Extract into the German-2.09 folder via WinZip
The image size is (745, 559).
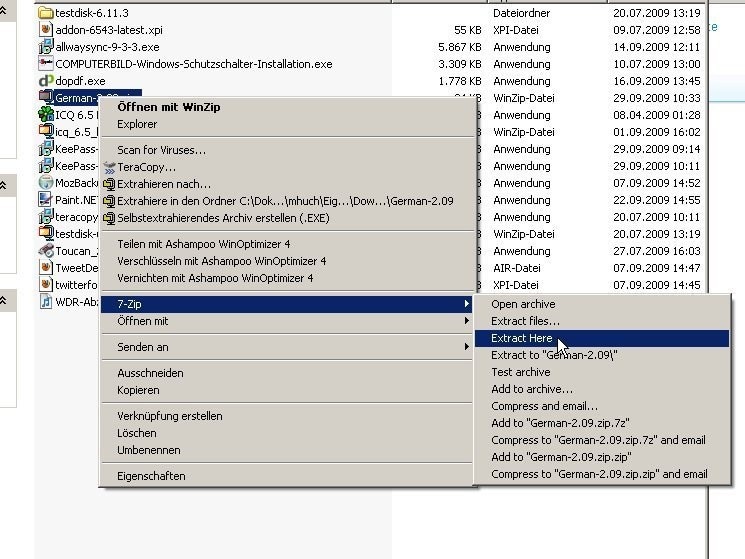285,201
